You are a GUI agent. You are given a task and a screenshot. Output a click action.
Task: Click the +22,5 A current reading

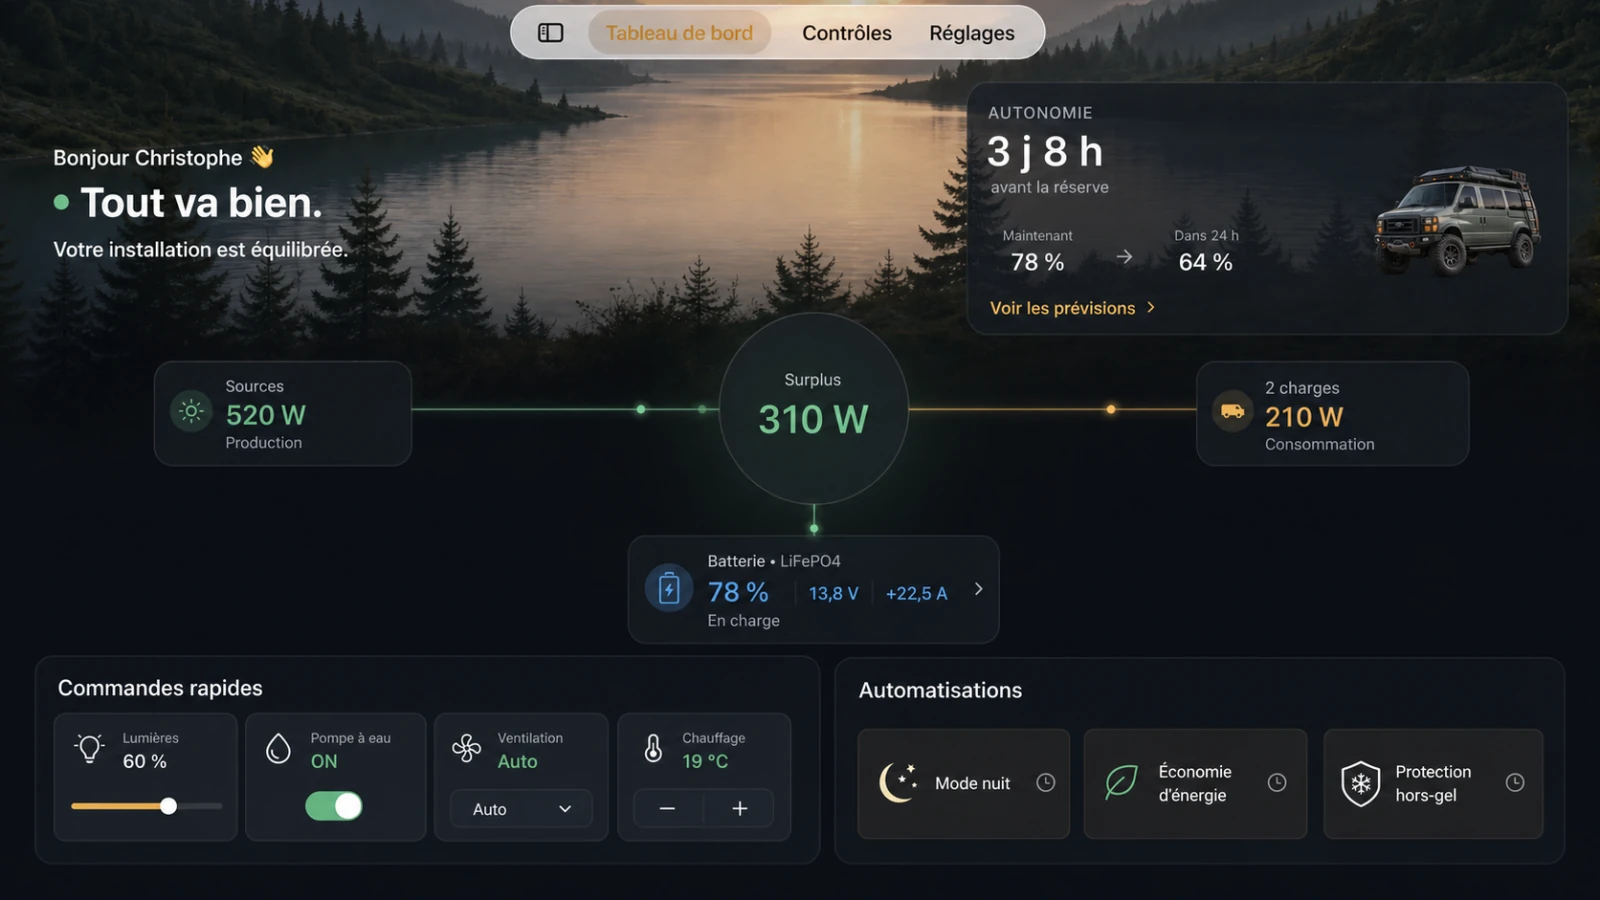coord(916,593)
